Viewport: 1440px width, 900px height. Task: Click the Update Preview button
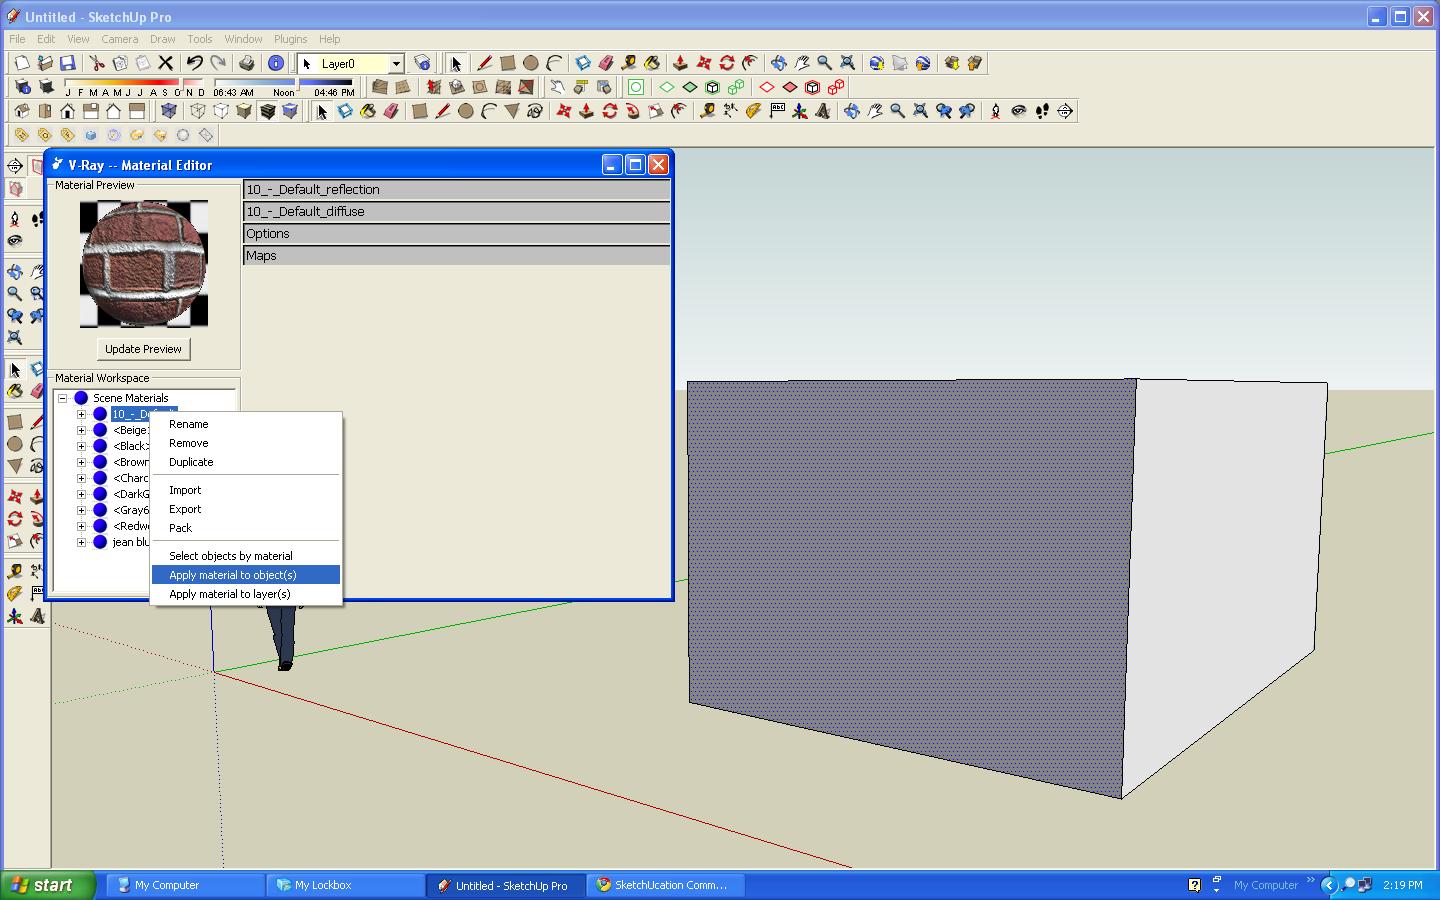[143, 349]
